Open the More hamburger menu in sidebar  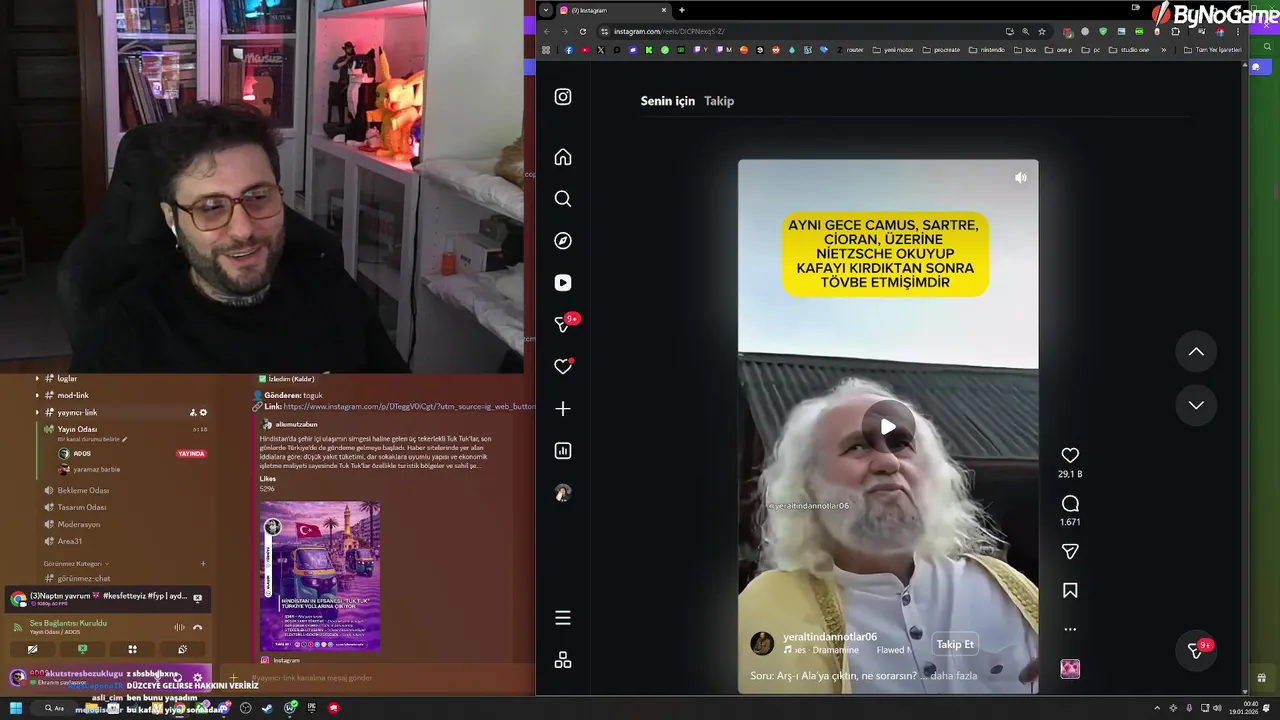point(563,618)
